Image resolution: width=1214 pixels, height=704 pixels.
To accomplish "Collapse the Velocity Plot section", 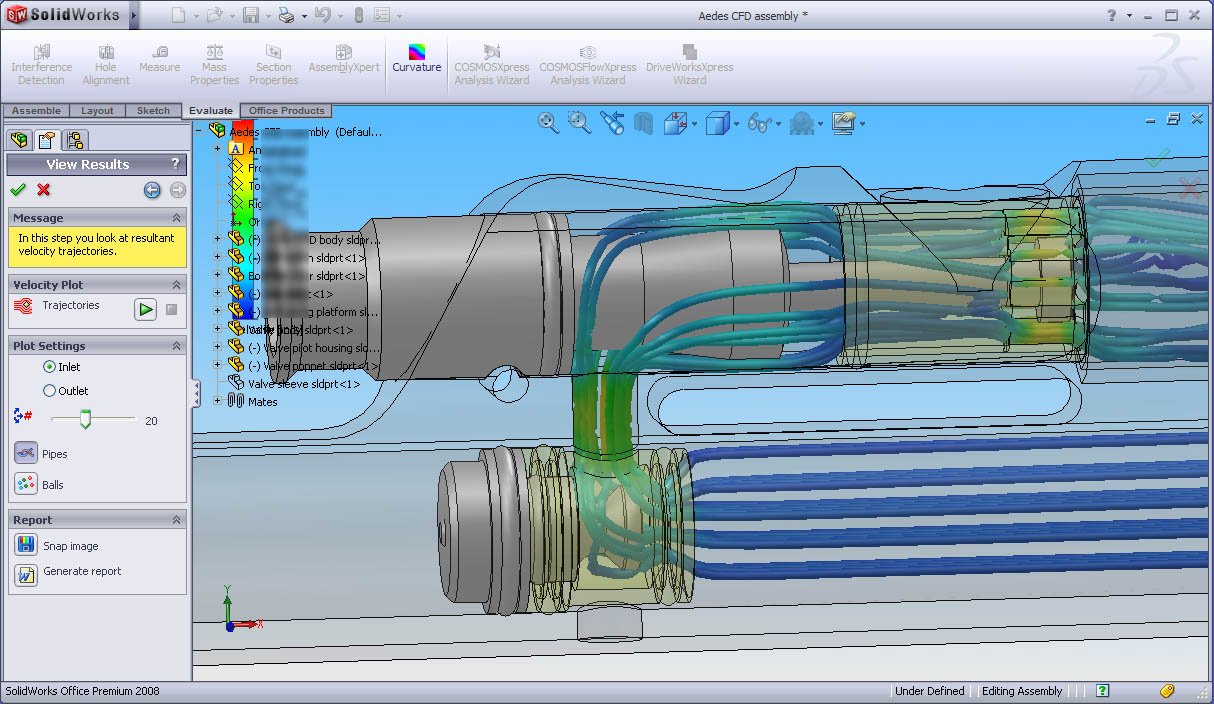I will click(x=176, y=285).
